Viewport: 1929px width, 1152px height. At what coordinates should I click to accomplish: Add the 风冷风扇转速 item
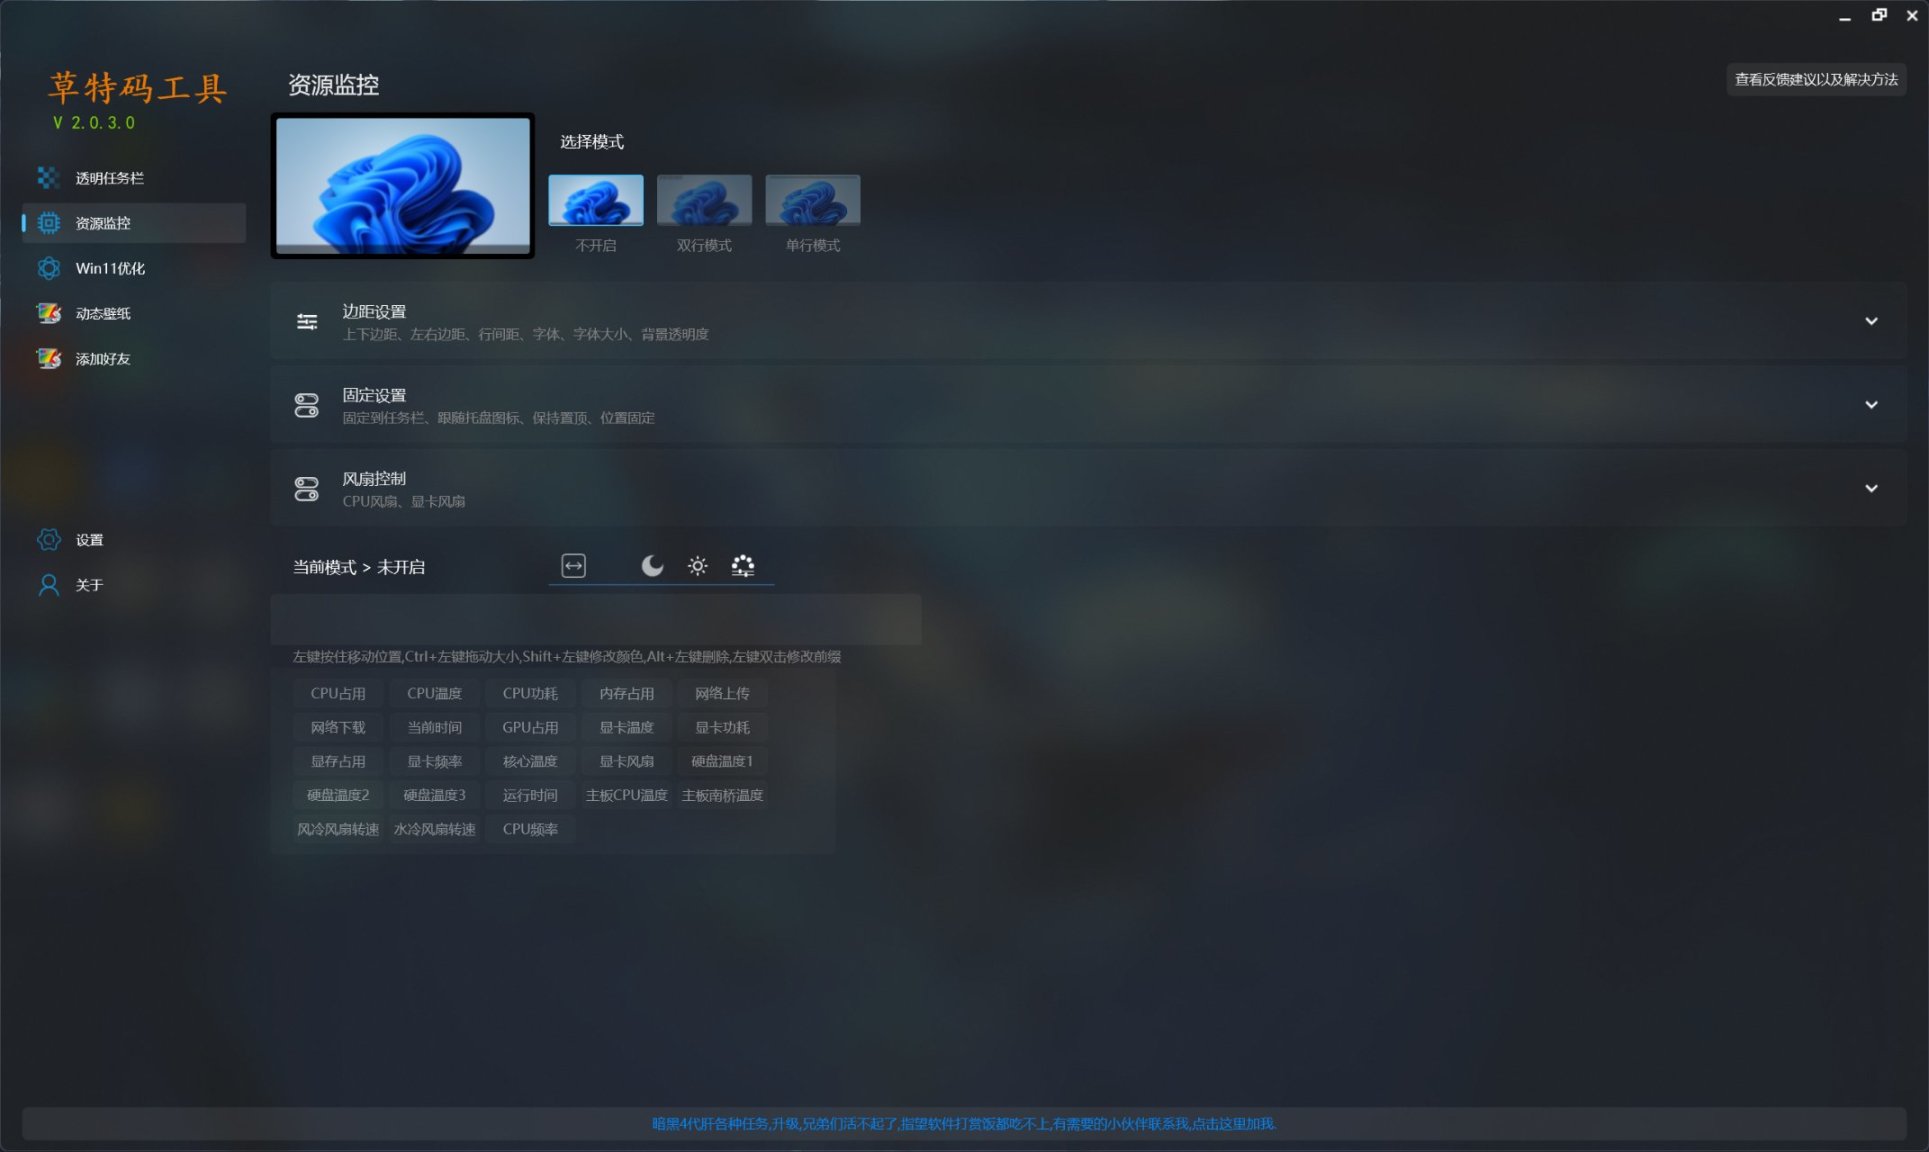pos(338,829)
